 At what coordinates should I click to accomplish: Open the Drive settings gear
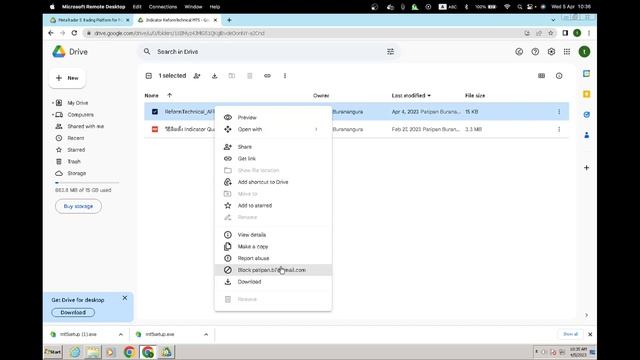coord(551,52)
